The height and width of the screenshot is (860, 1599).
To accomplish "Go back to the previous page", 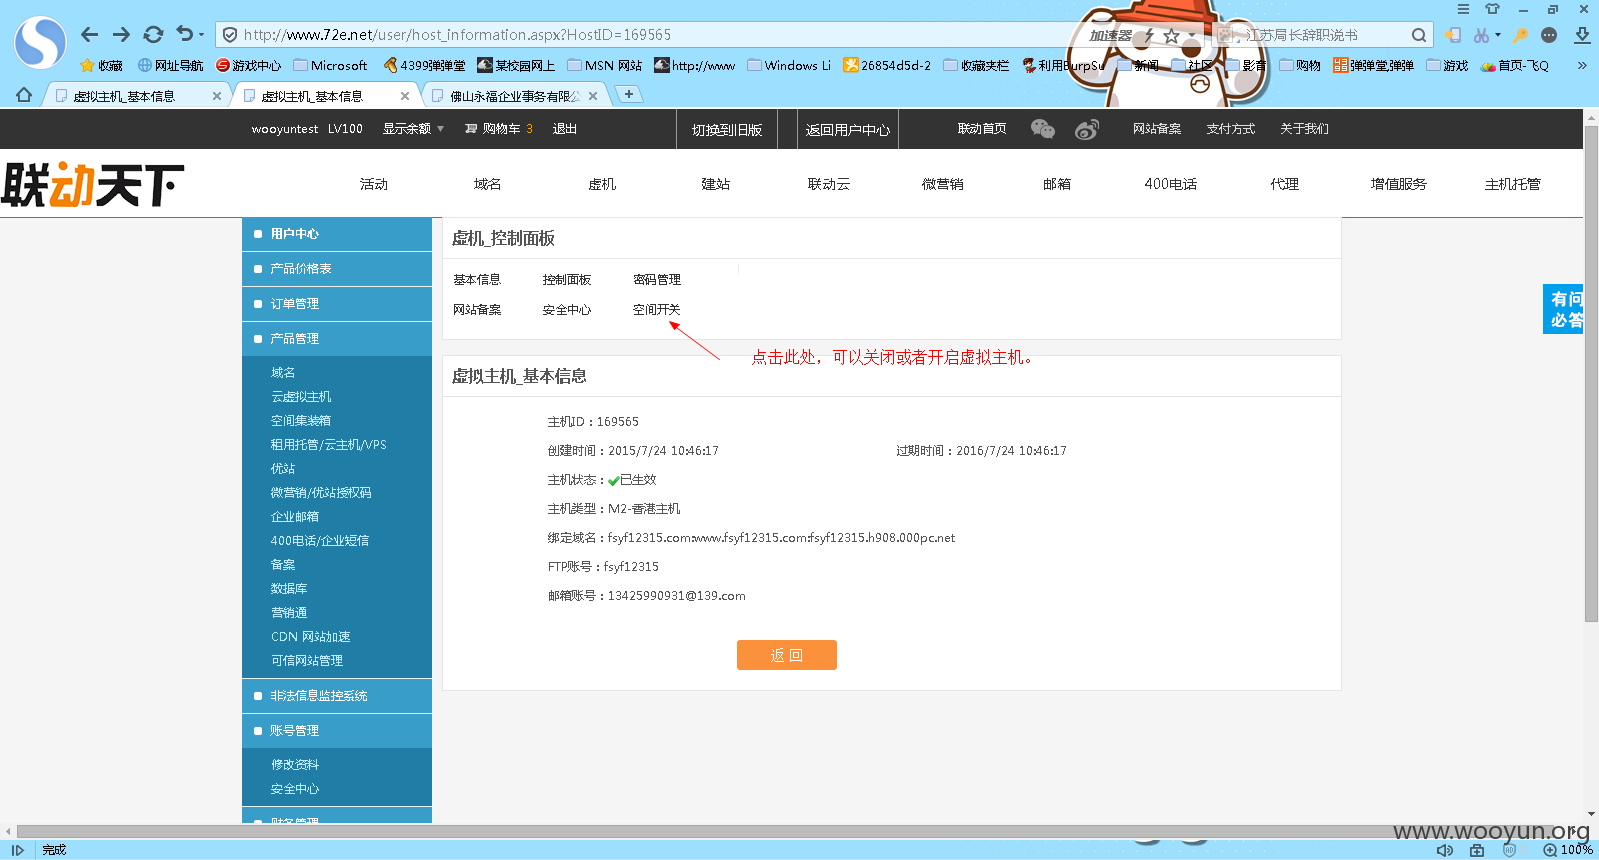I will tap(89, 35).
